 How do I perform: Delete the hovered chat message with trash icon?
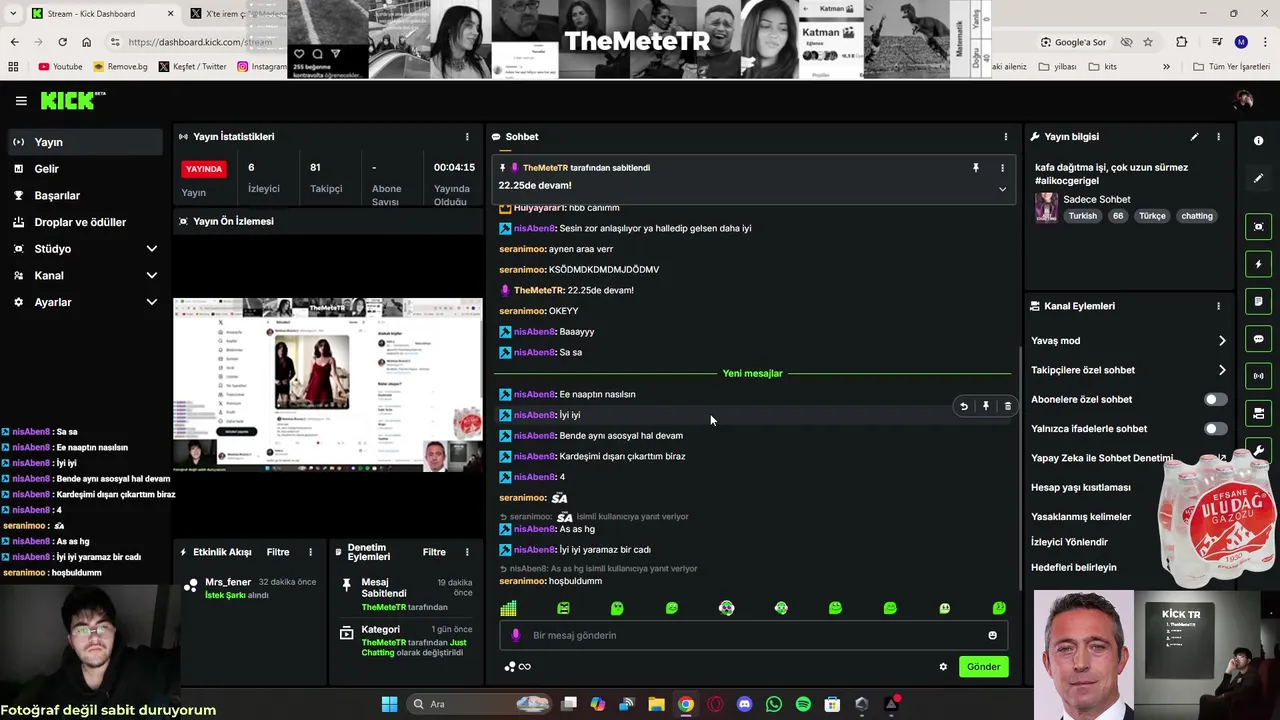[1007, 406]
